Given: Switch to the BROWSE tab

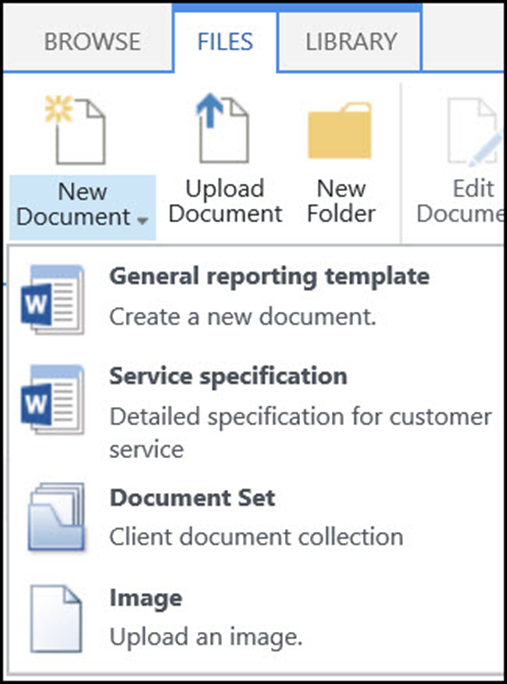Looking at the screenshot, I should click(x=92, y=42).
